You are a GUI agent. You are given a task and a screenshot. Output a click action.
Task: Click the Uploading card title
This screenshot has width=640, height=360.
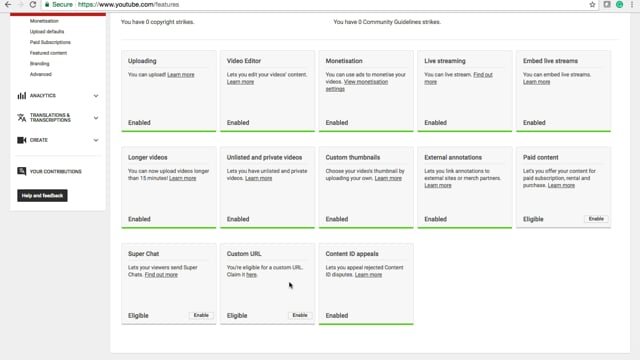pyautogui.click(x=142, y=61)
